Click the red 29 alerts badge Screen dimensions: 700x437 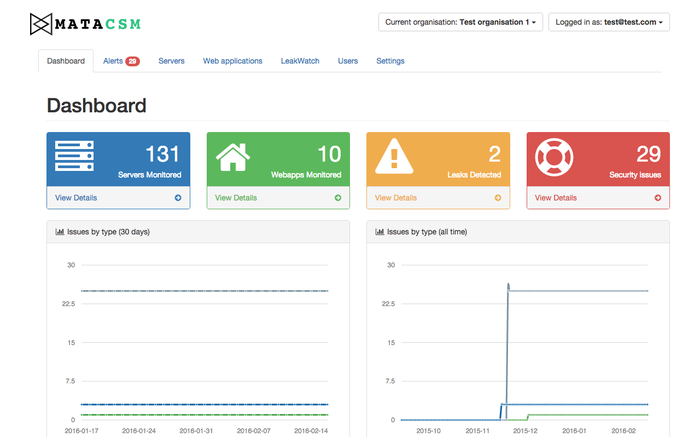(133, 61)
